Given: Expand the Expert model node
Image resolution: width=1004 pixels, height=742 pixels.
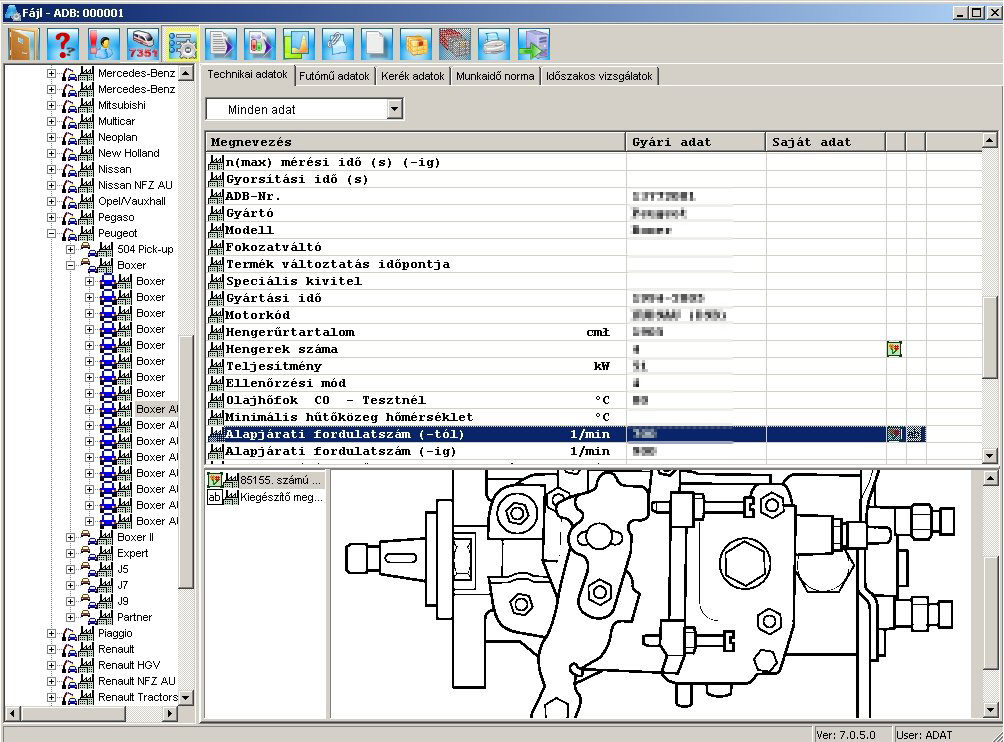Looking at the screenshot, I should pos(71,553).
